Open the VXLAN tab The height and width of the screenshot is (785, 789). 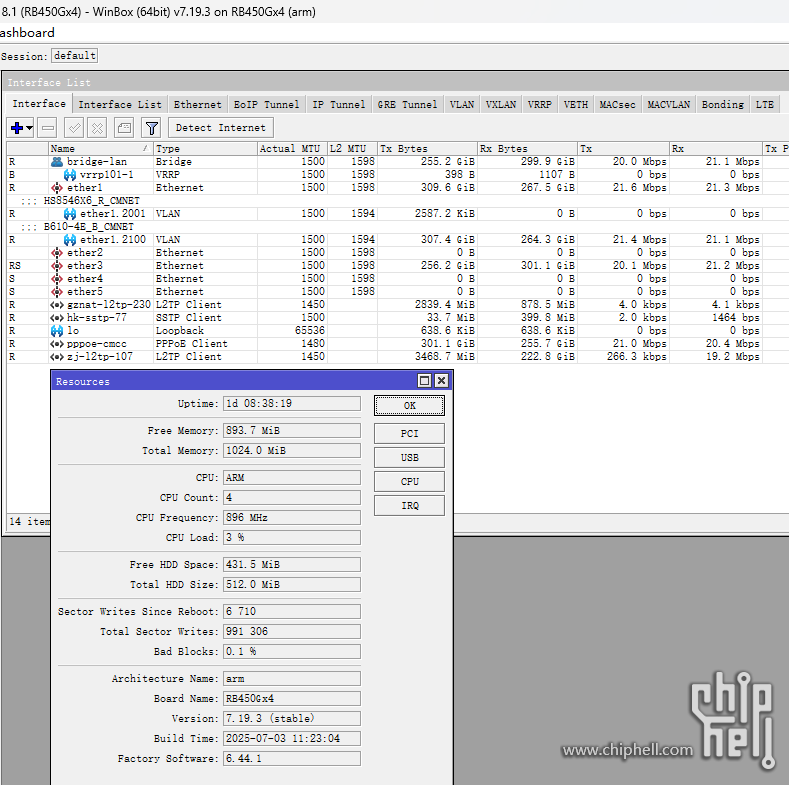[x=501, y=105]
